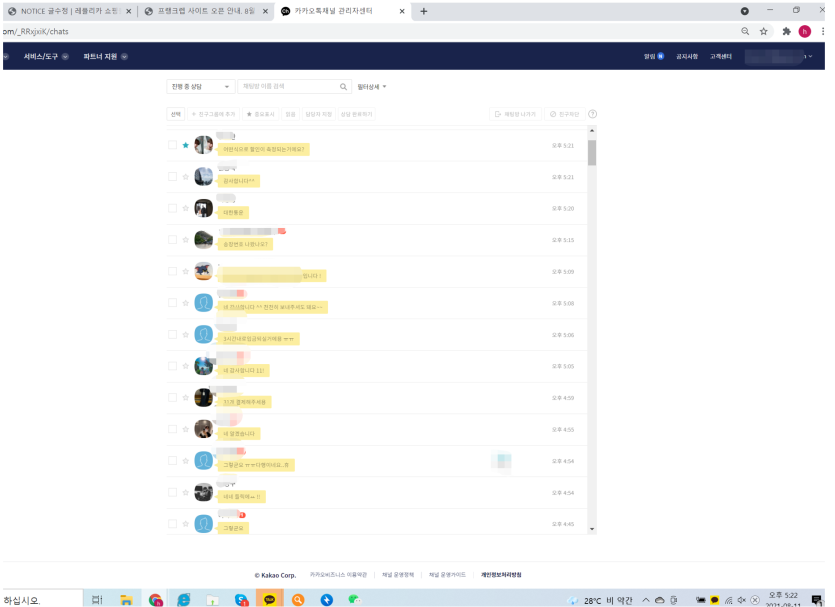Click the 담당자 지정 button
Image resolution: width=835 pixels, height=607 pixels.
(x=318, y=114)
